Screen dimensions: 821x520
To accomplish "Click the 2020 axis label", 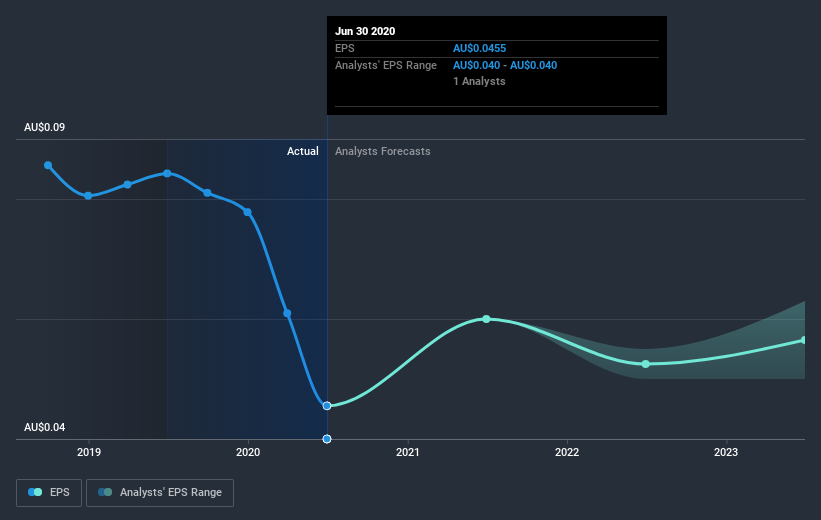I will (x=248, y=452).
